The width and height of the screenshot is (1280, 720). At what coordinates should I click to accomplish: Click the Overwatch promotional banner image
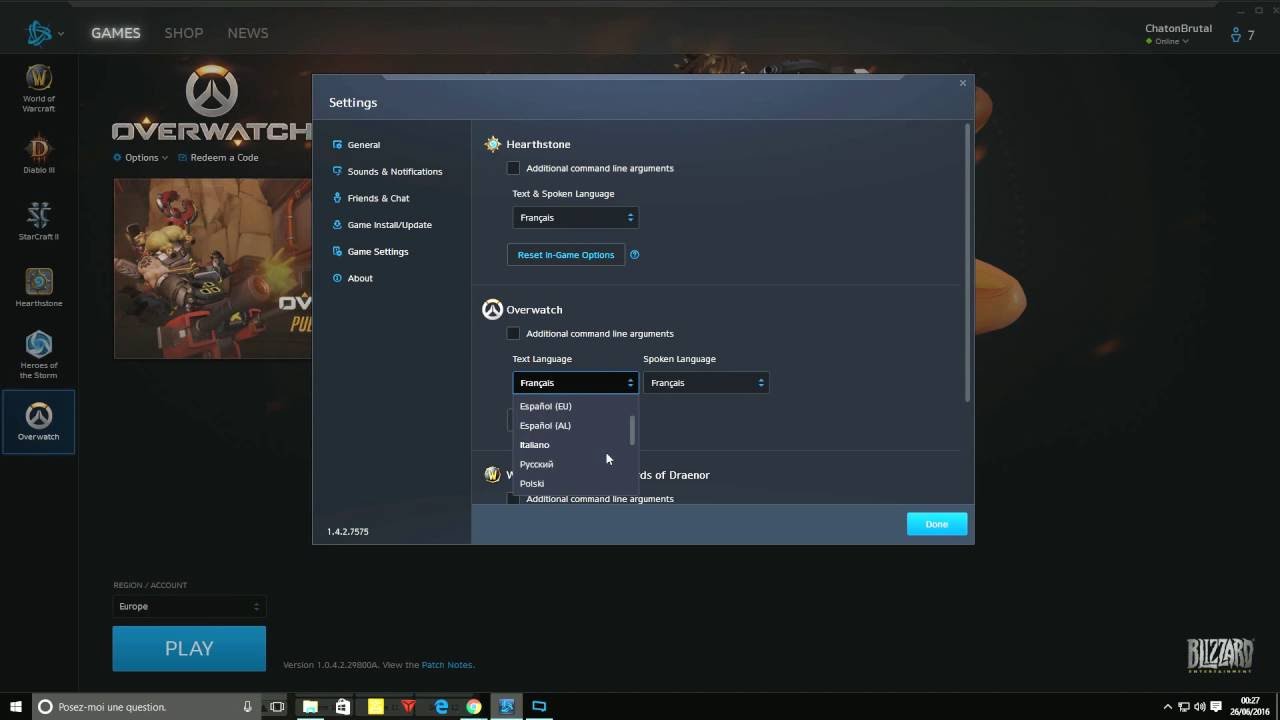coord(213,268)
